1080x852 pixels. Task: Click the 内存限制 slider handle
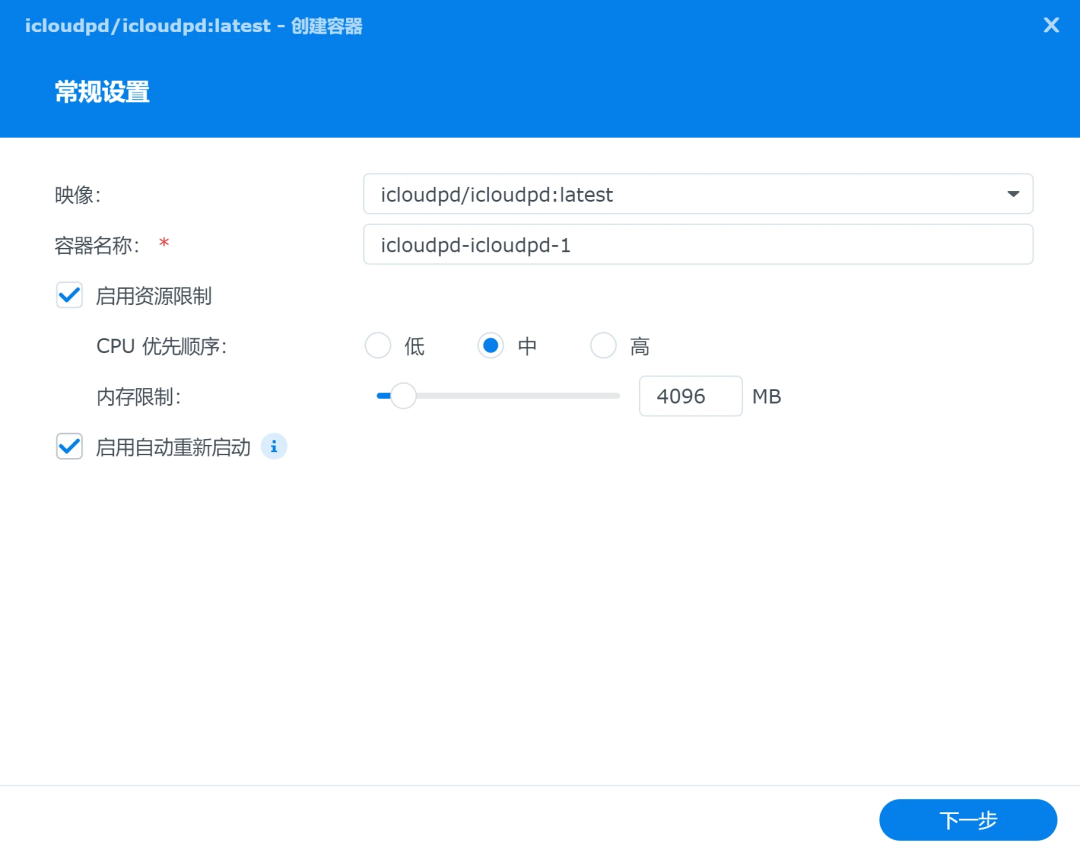point(403,396)
